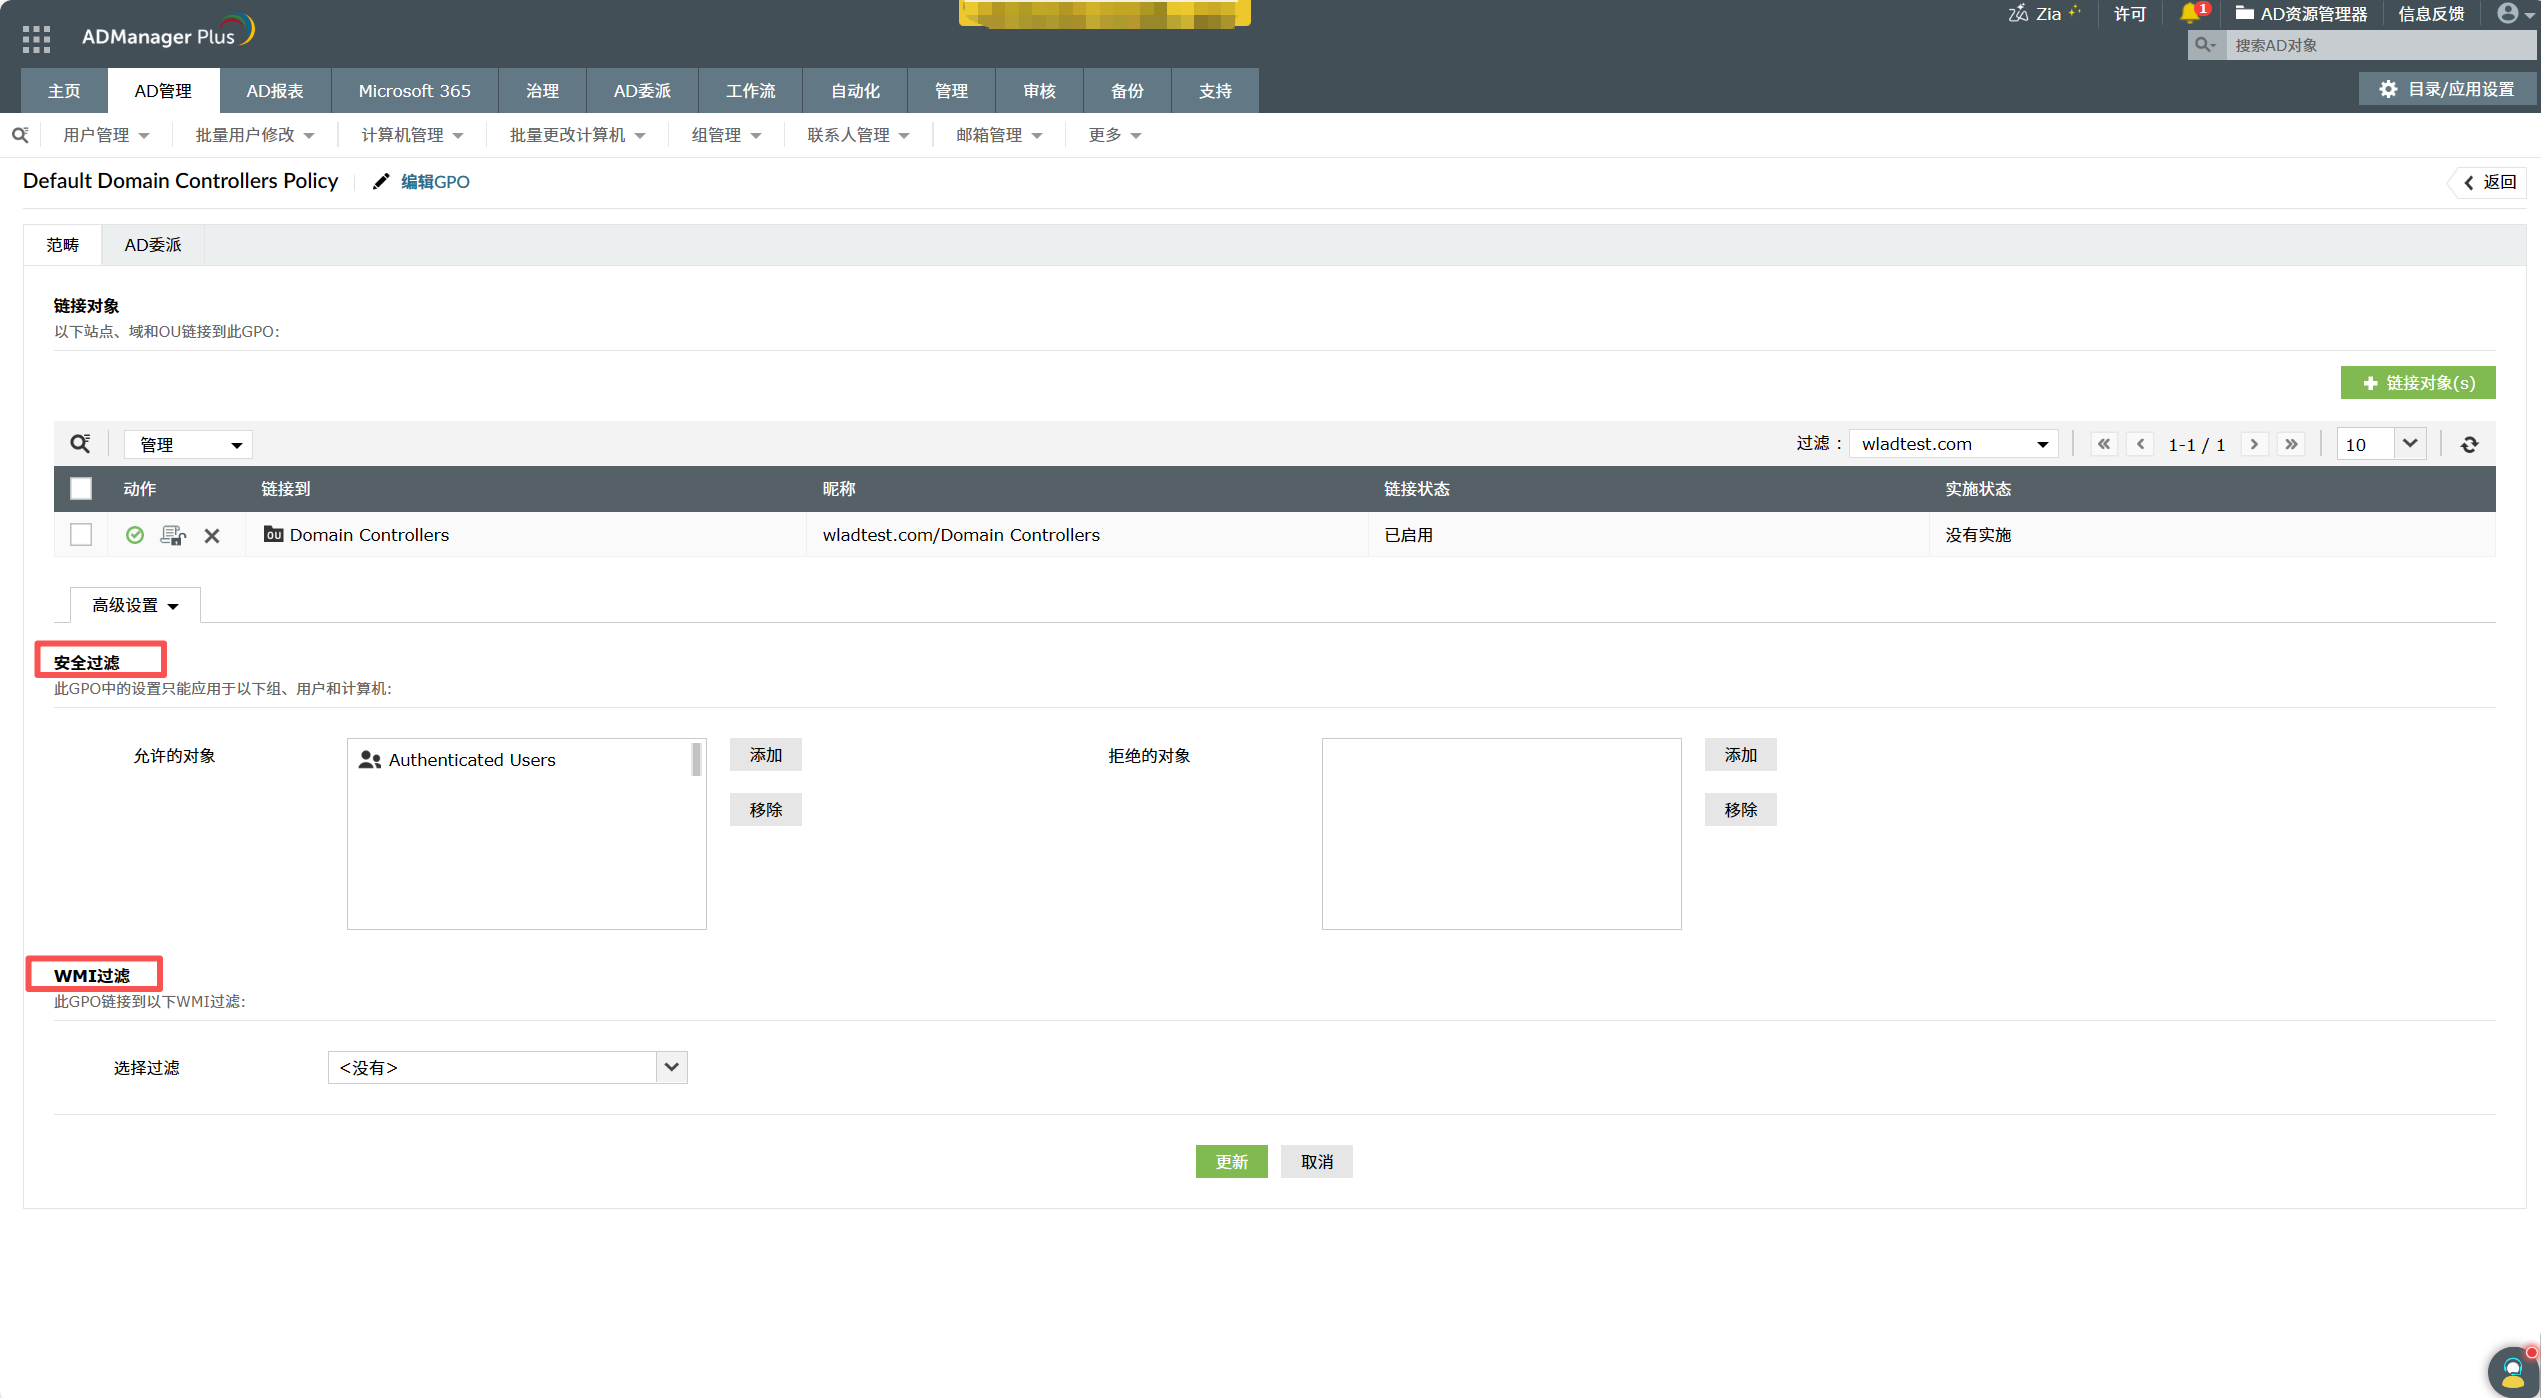Screen dimensions: 2541x1398
Task: Click the pencil icon beside 编辑GPO
Action: [381, 181]
